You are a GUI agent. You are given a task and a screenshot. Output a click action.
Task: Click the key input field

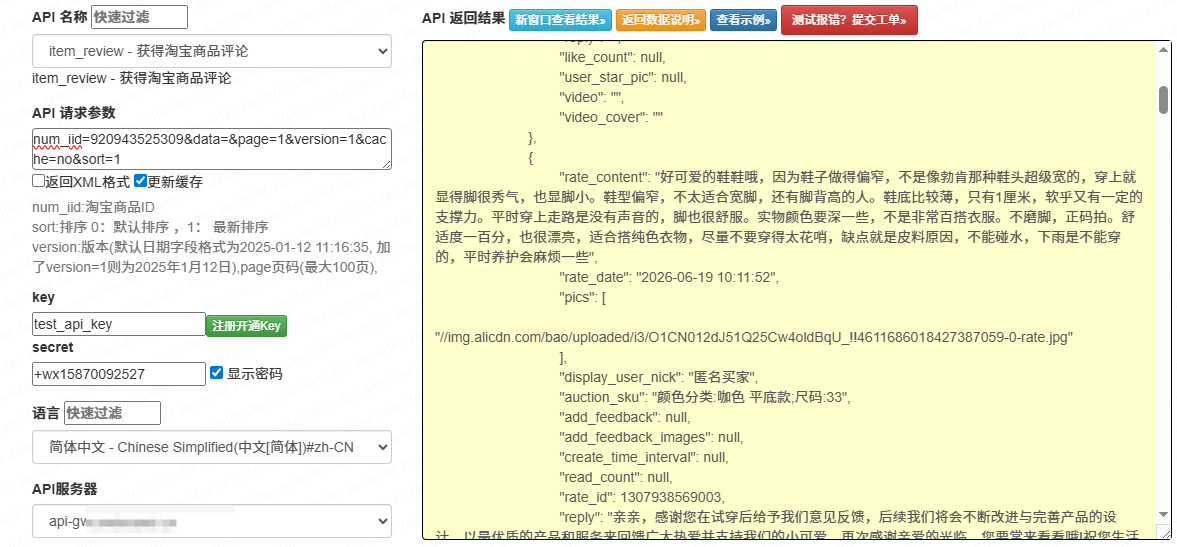tap(119, 324)
